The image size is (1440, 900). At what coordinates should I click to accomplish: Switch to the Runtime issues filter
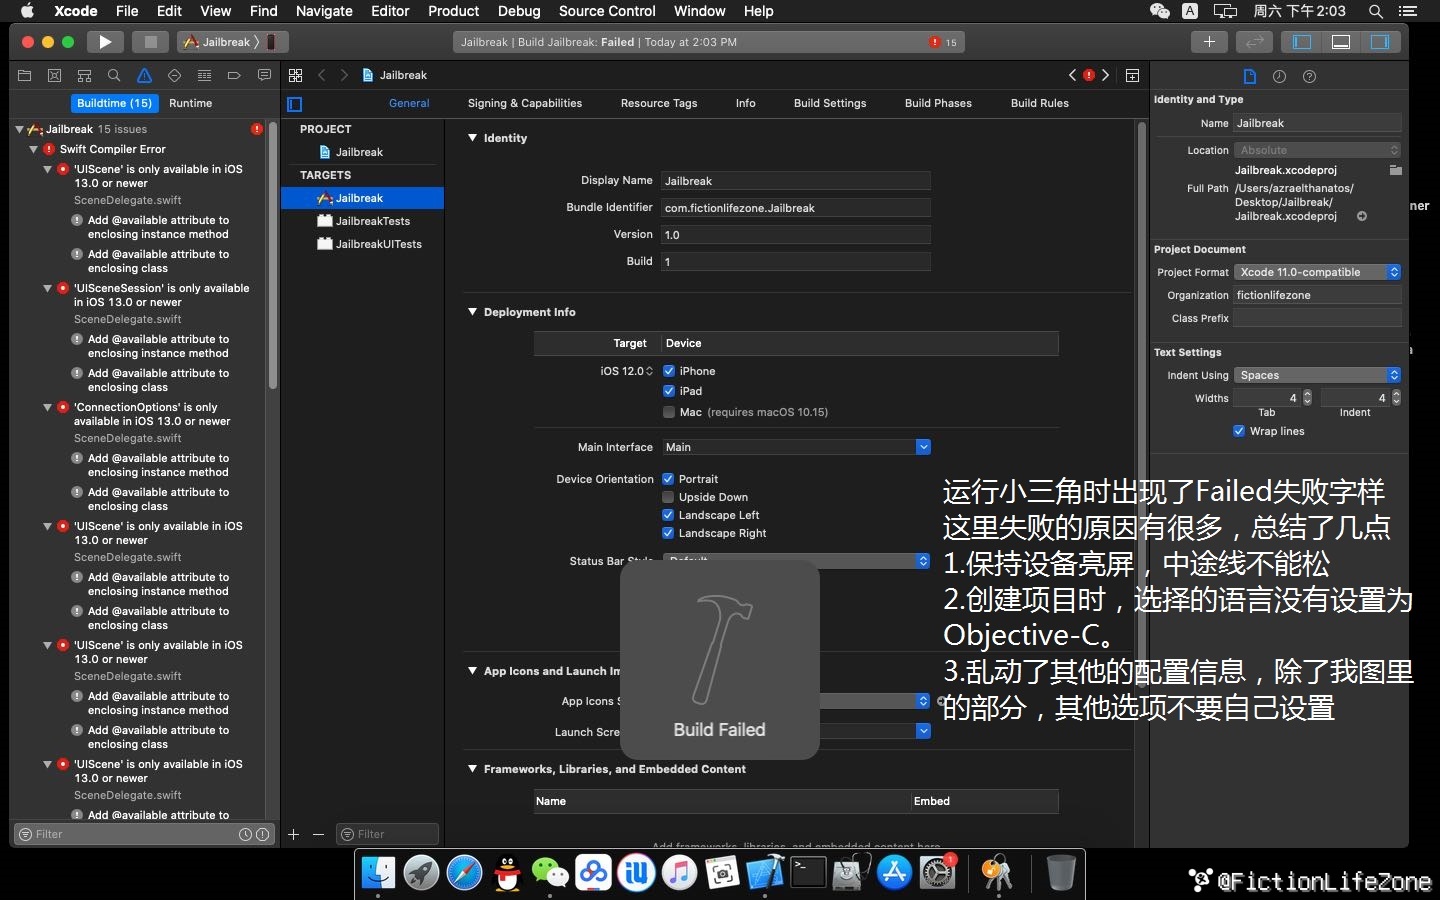coord(190,103)
